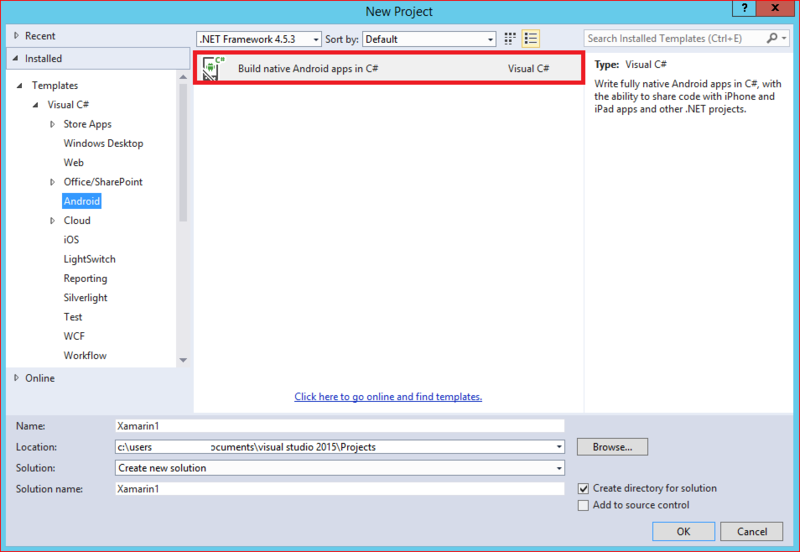The image size is (800, 552).
Task: Select Office/SharePoint category label
Action: click(x=103, y=182)
